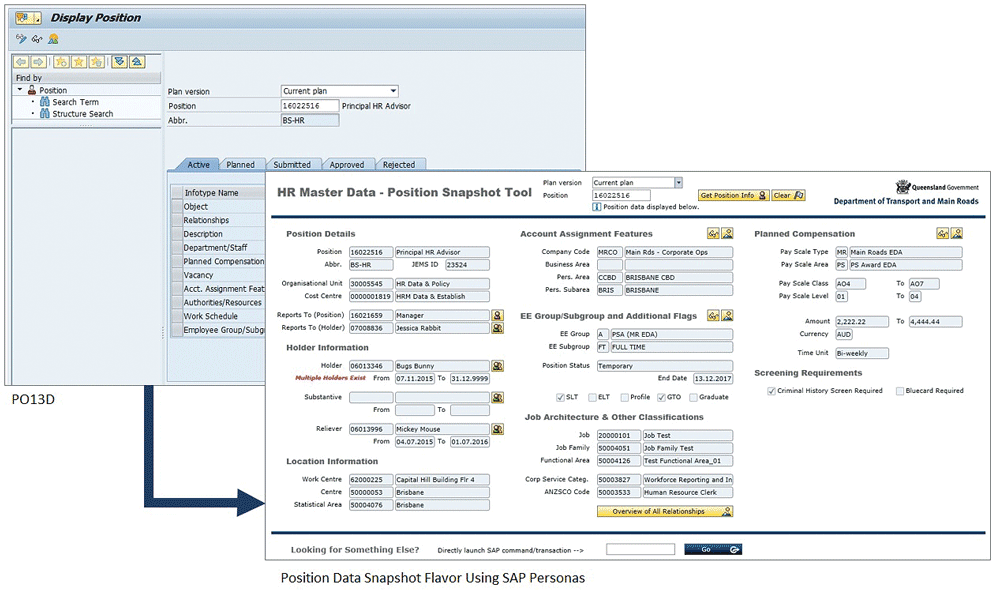The image size is (1000, 590).
Task: Collapse the Position node in Find by tree
Action: pos(20,90)
